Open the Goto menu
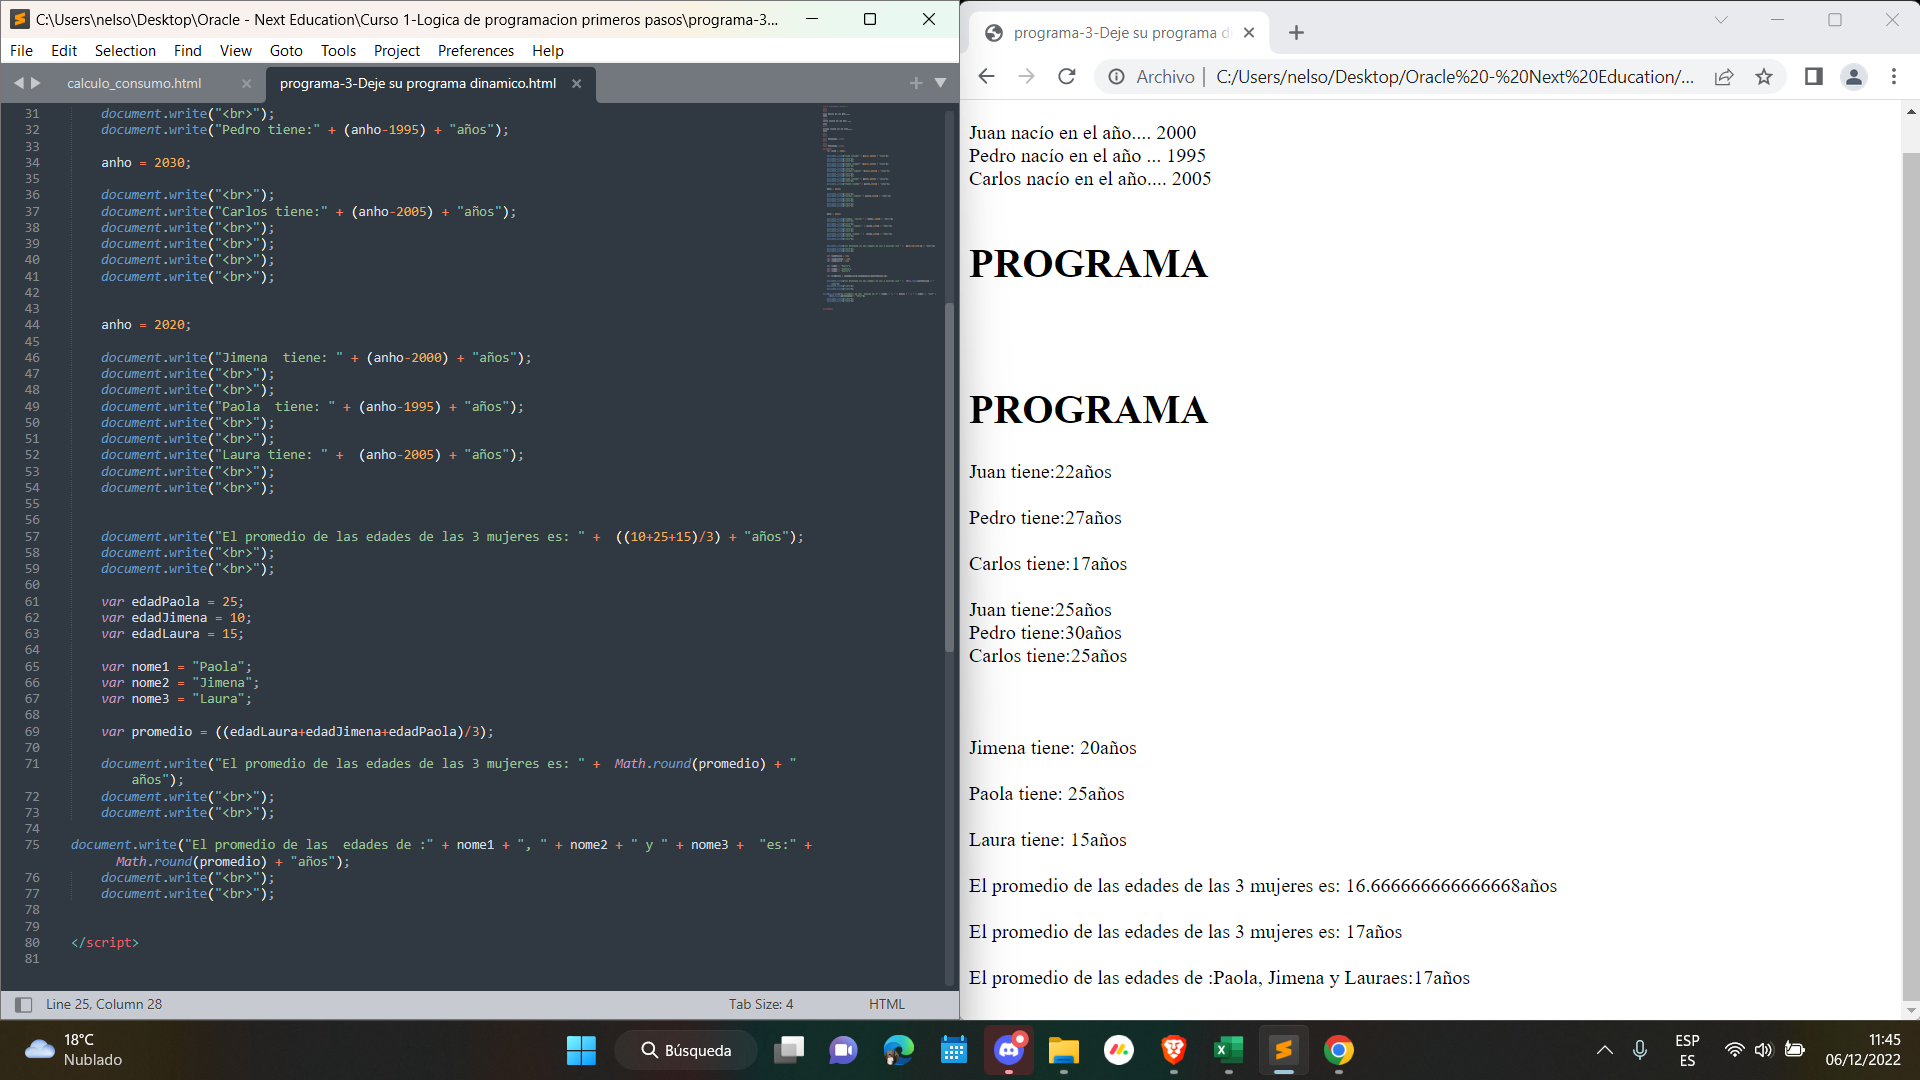 coord(286,50)
